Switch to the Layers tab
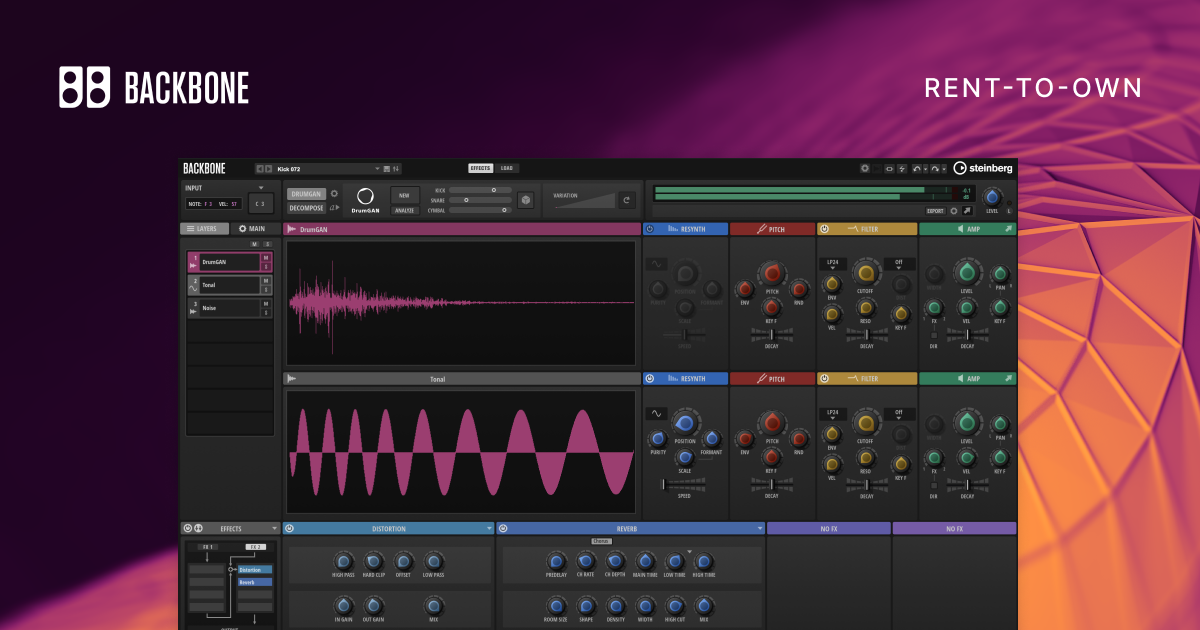Image resolution: width=1200 pixels, height=630 pixels. click(203, 229)
